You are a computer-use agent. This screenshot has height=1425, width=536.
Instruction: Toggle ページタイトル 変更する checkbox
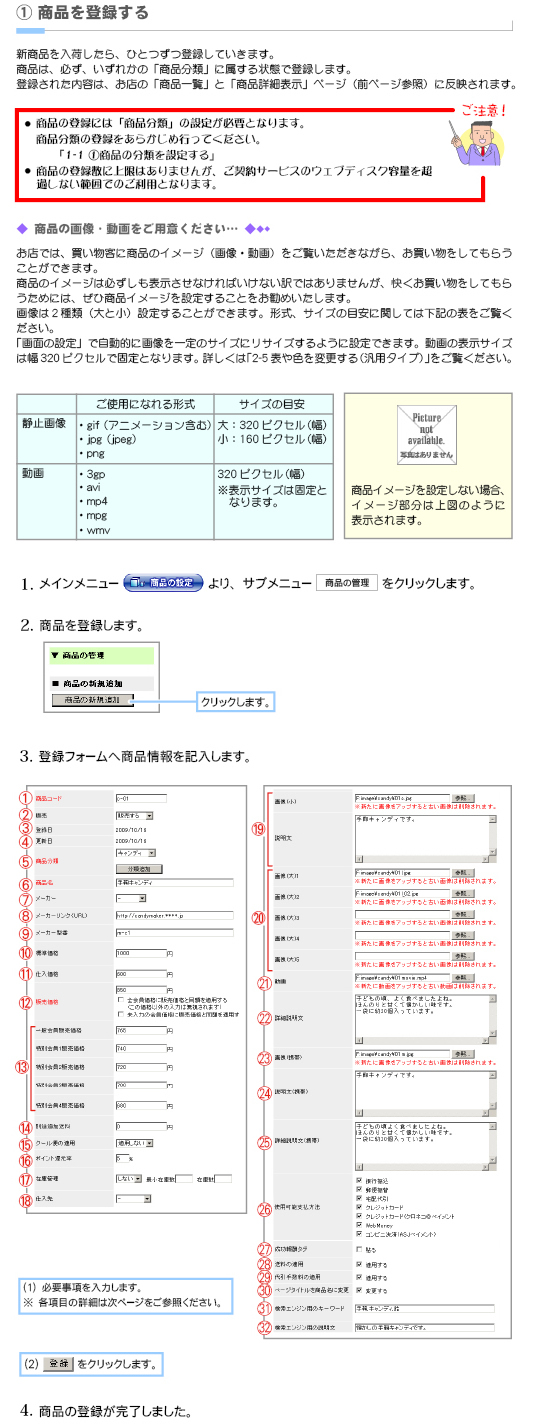tap(359, 1290)
